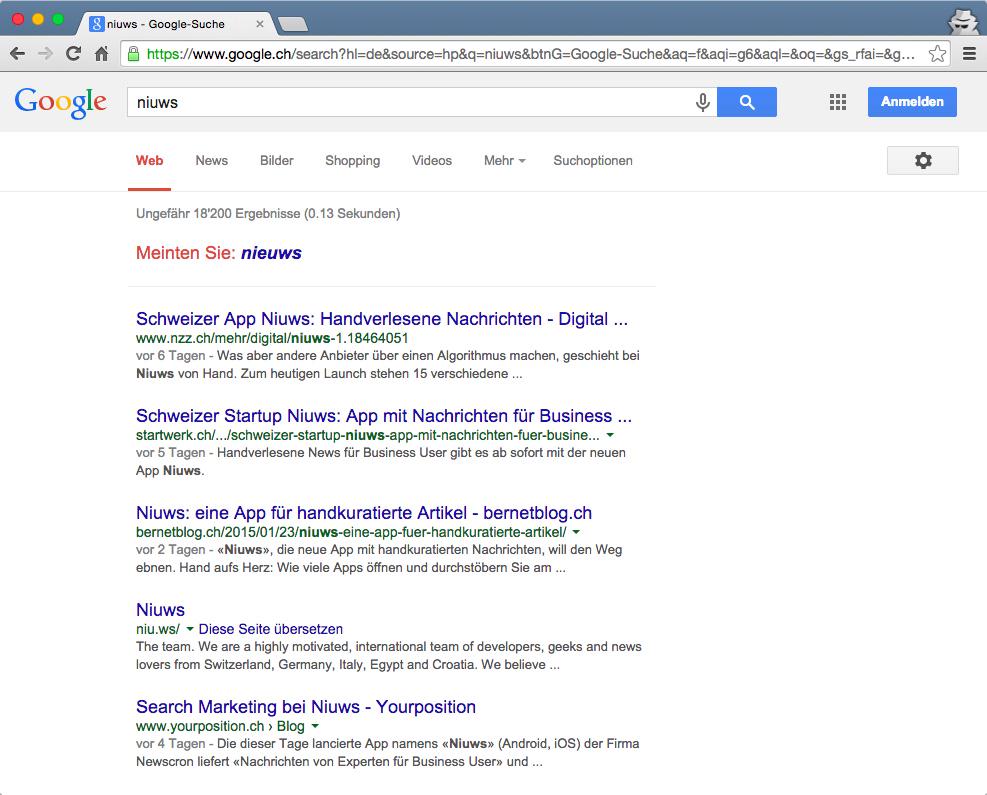Click the suggested spelling nieuws
This screenshot has height=795, width=987.
coord(271,253)
